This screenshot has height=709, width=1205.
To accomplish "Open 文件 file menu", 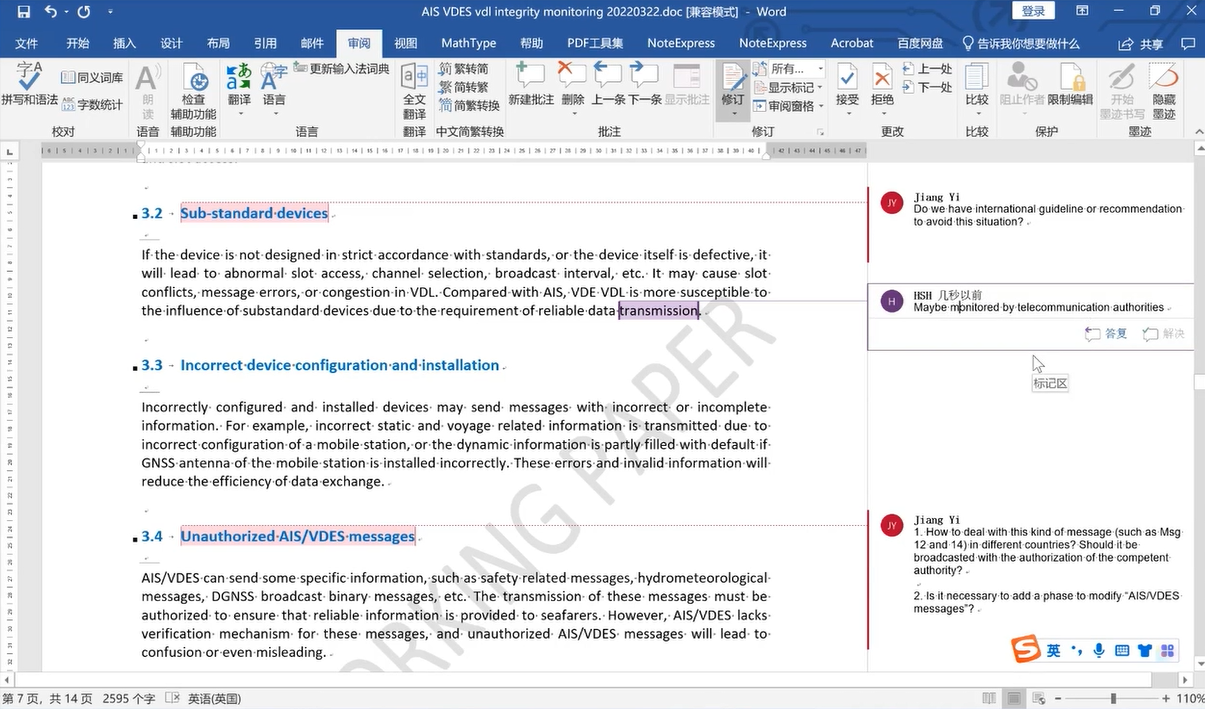I will click(26, 44).
